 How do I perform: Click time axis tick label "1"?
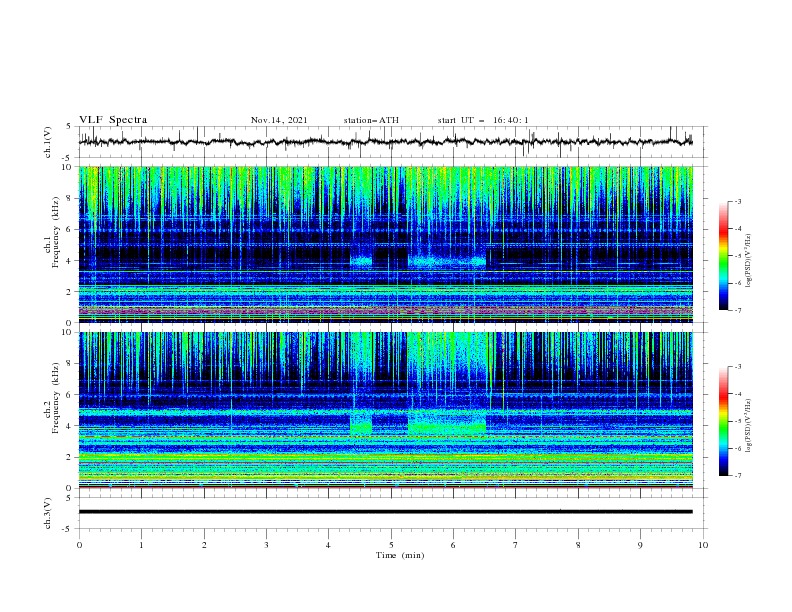141,545
